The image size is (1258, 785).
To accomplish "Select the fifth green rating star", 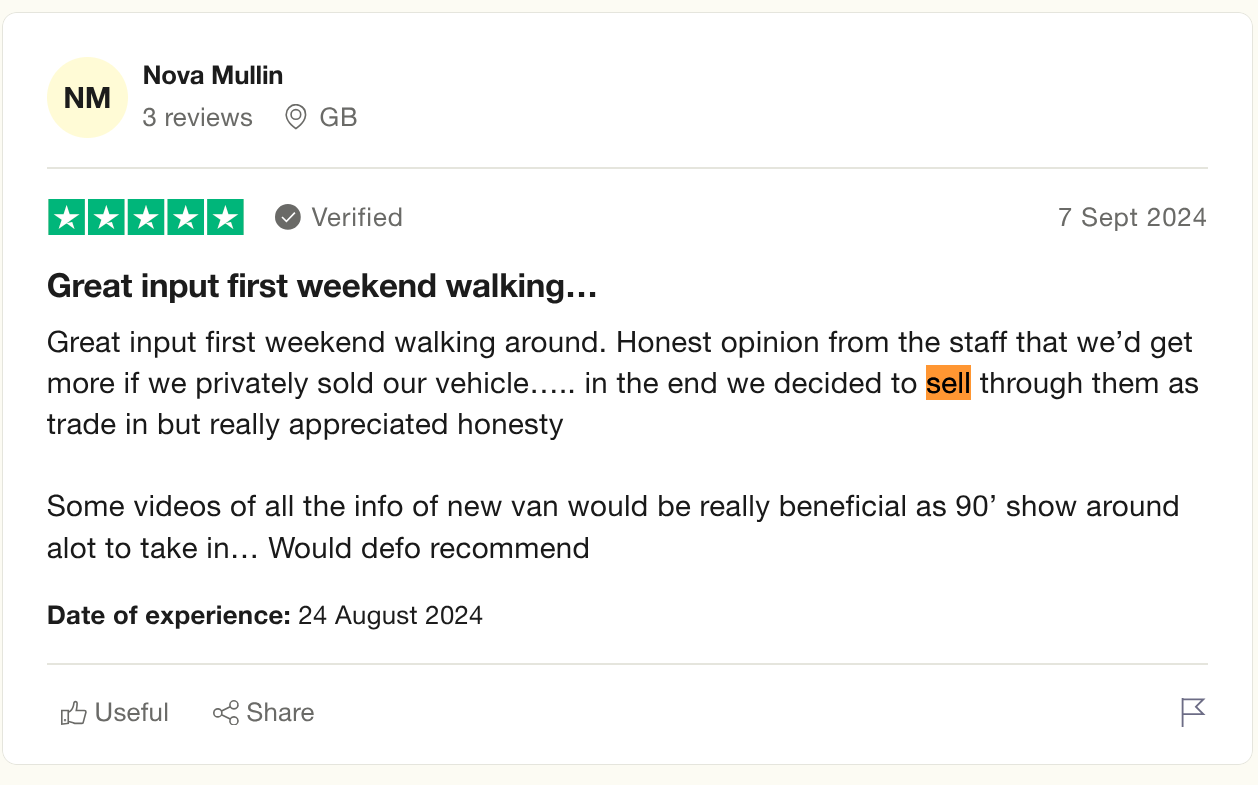I will coord(224,217).
